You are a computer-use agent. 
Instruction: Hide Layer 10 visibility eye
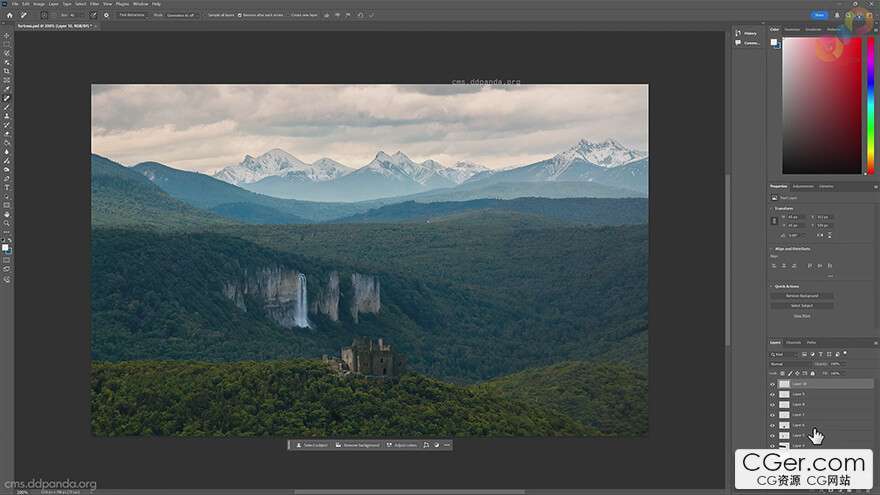(773, 384)
